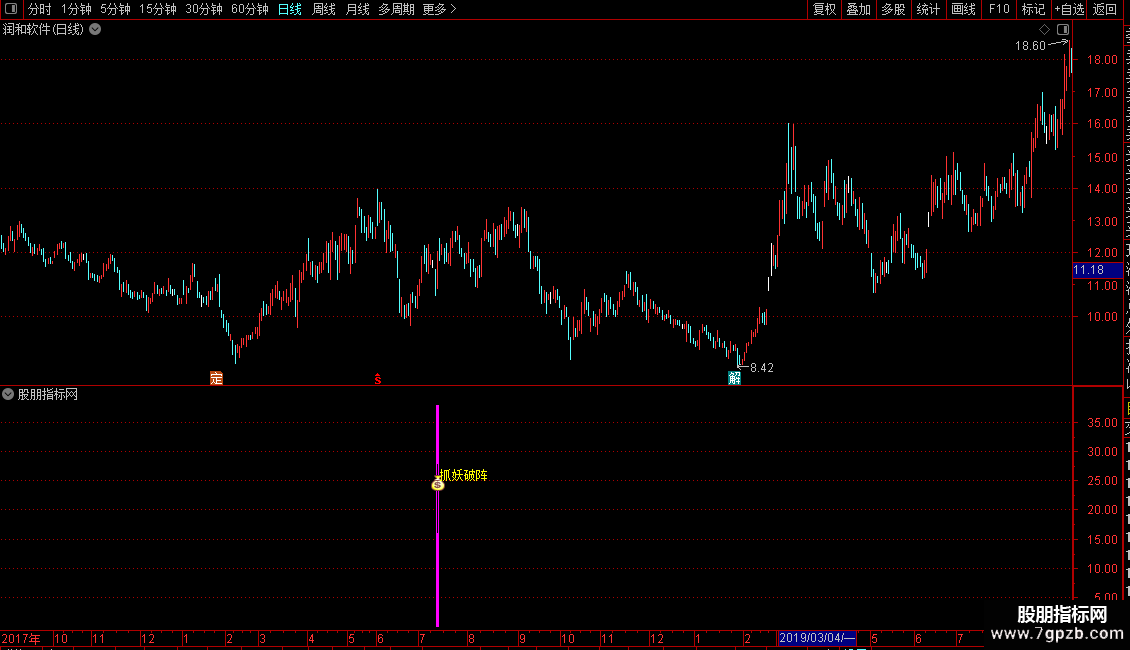Switch to 分时 intraday view
This screenshot has width=1130, height=650.
(40, 9)
